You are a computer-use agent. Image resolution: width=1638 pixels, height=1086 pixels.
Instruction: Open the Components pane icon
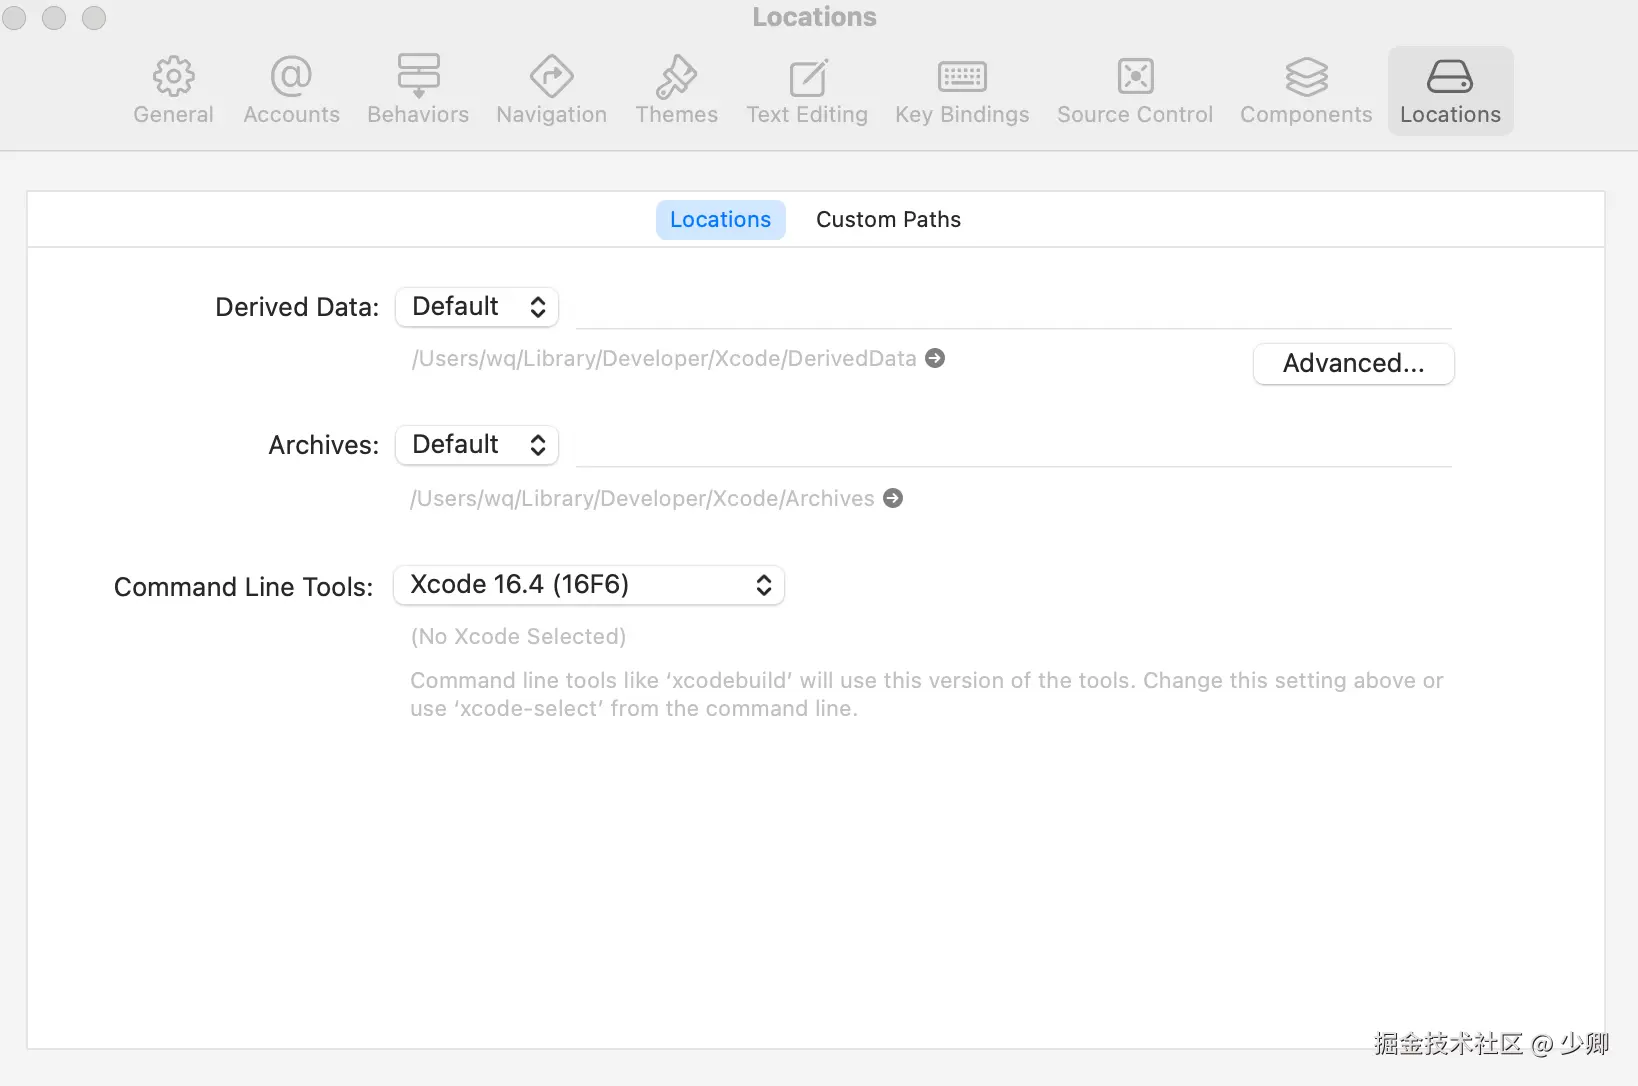pyautogui.click(x=1306, y=76)
